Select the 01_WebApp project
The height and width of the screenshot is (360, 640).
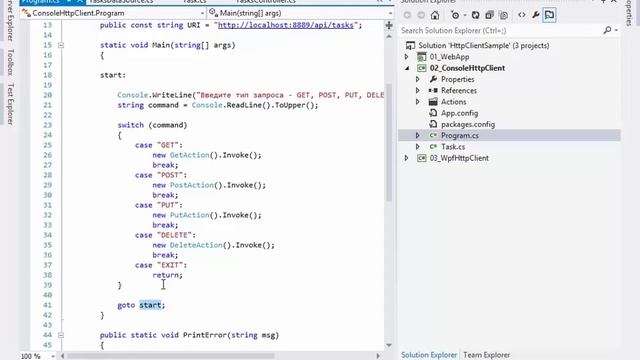click(x=449, y=57)
